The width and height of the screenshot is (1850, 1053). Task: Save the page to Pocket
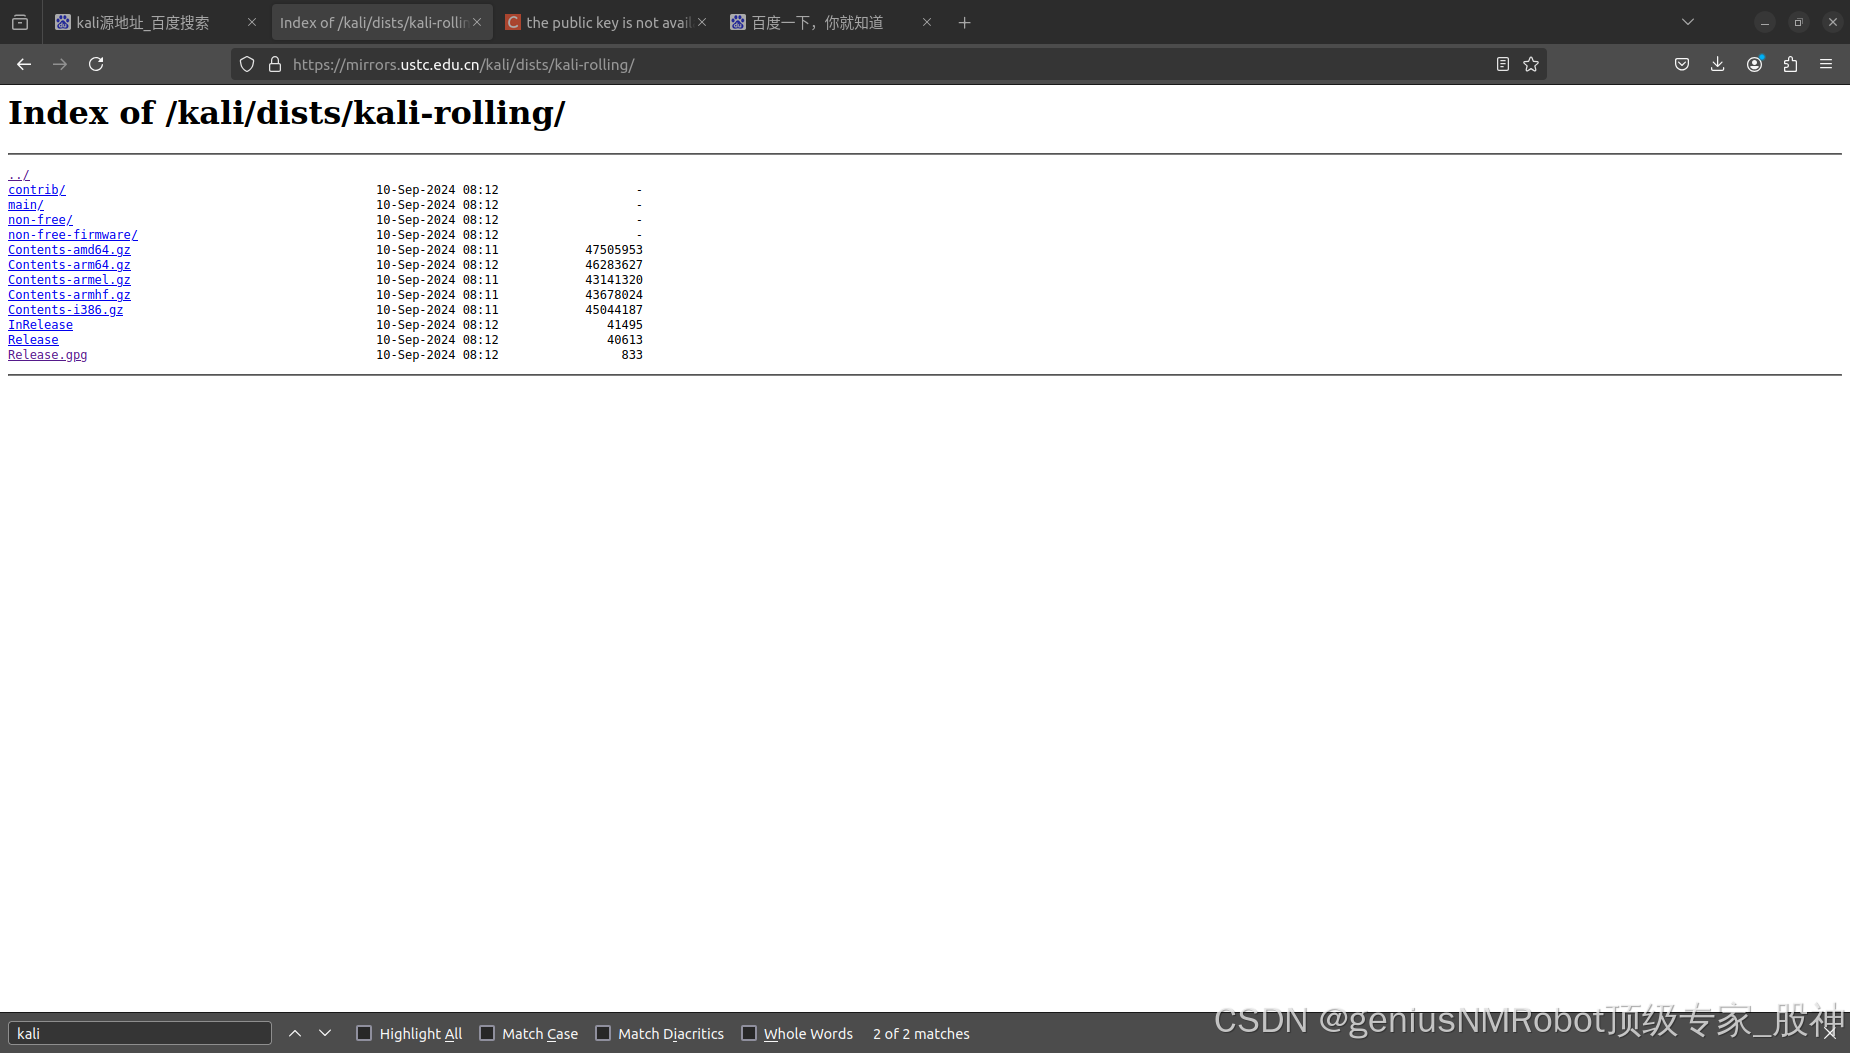(x=1681, y=64)
